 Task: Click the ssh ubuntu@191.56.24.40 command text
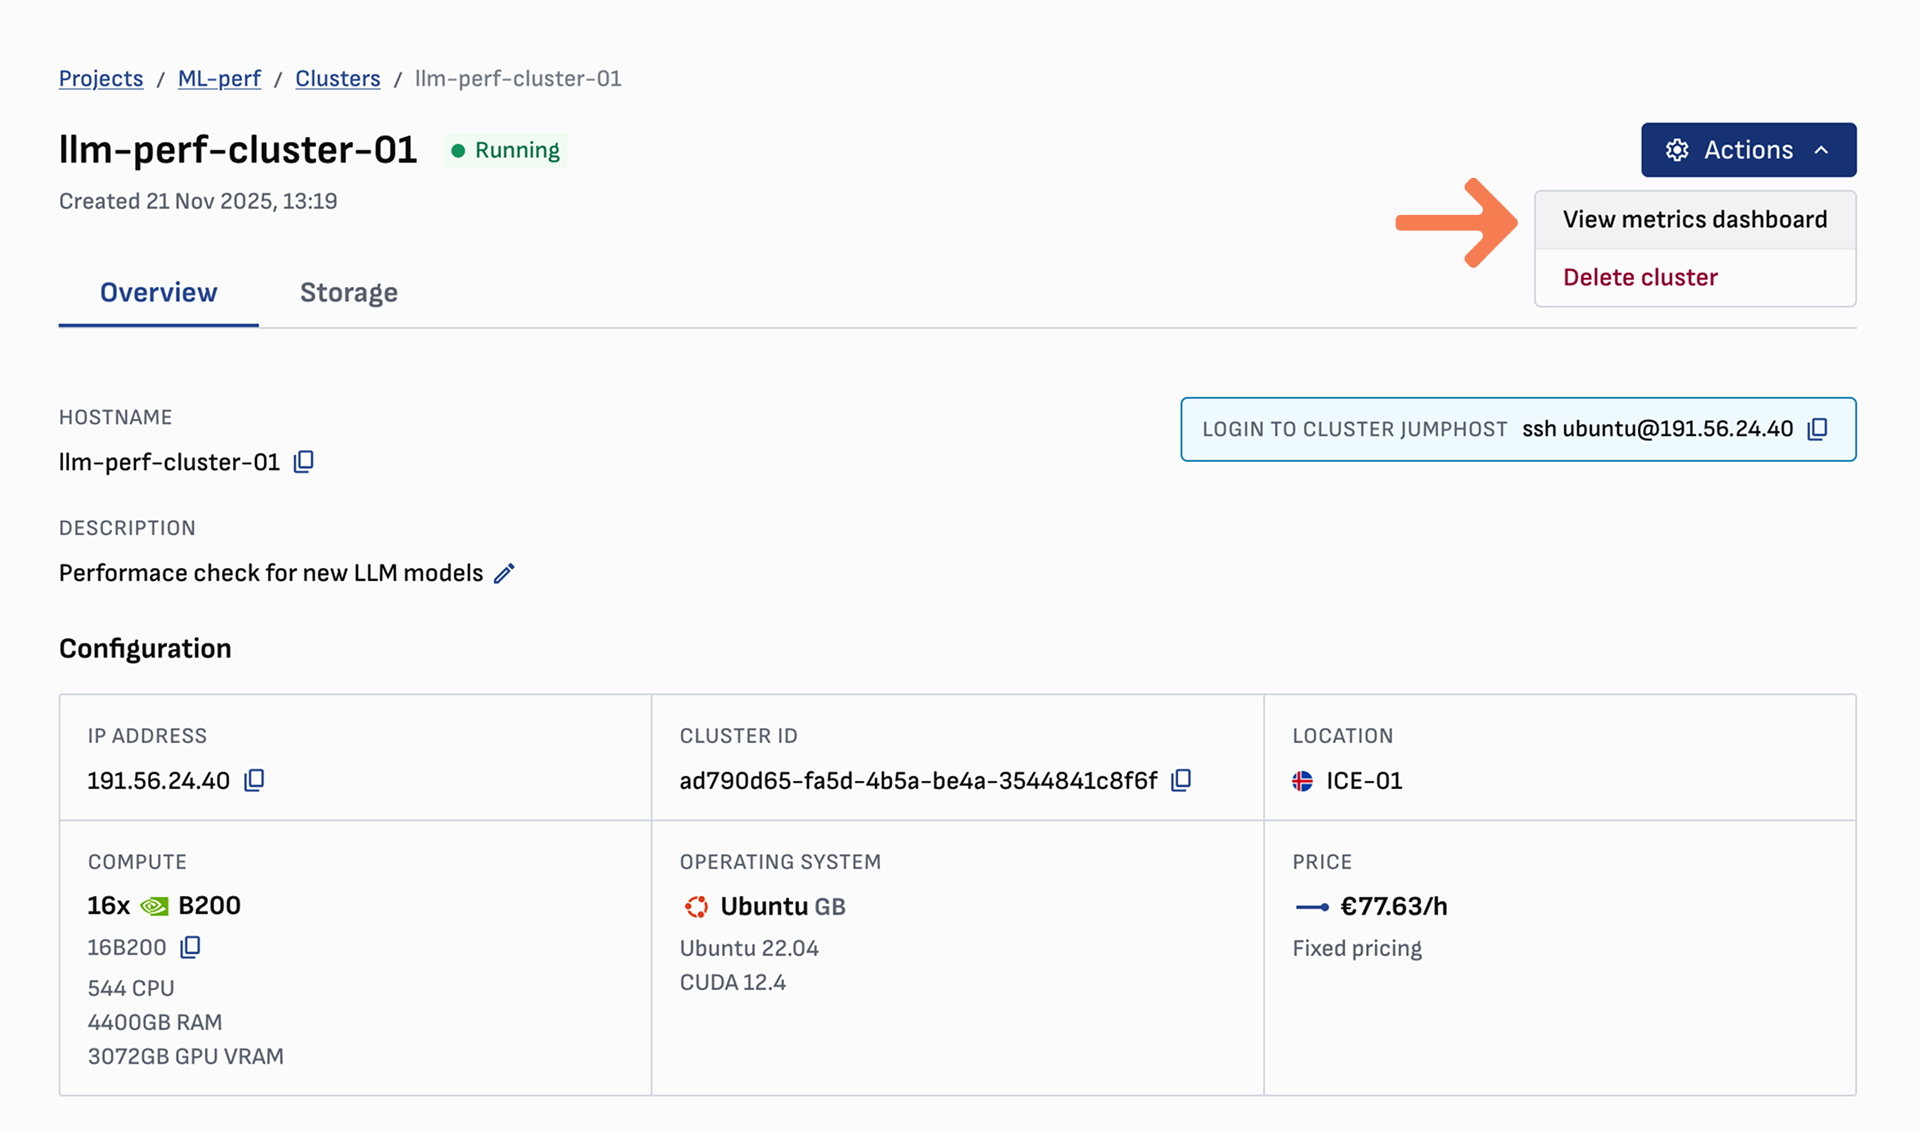[x=1657, y=429]
